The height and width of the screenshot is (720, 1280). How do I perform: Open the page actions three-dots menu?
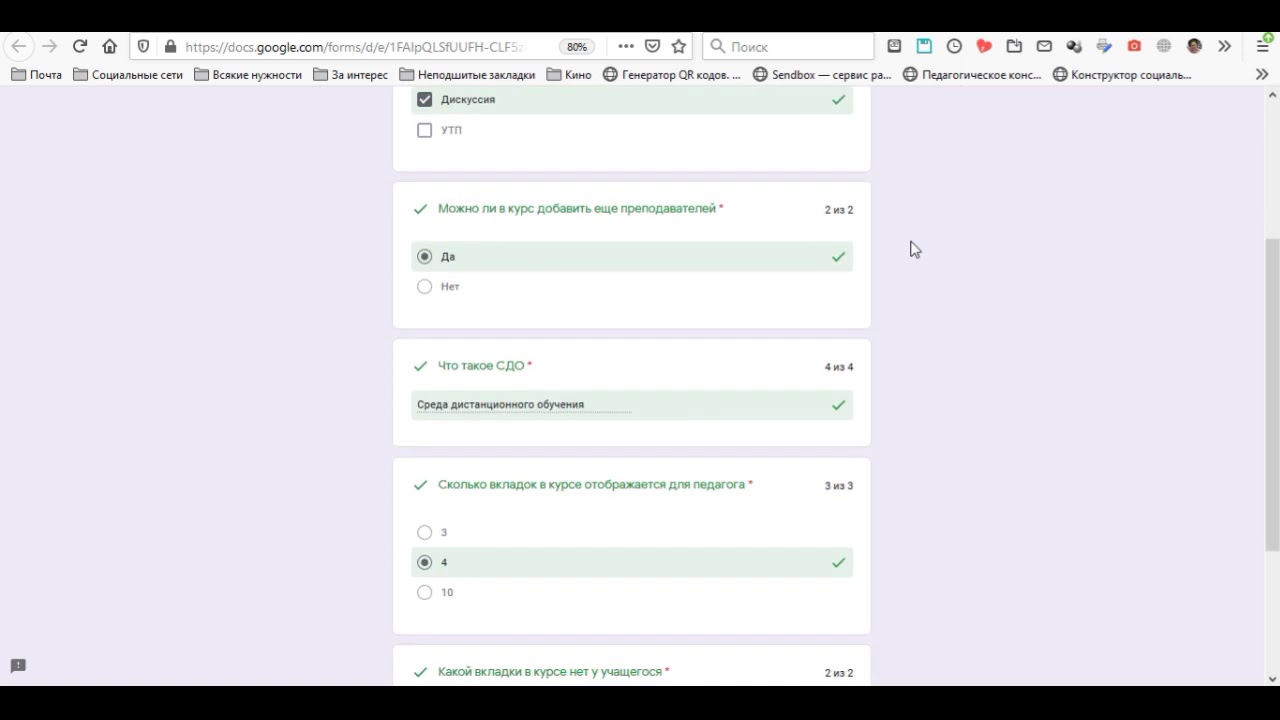coord(626,46)
